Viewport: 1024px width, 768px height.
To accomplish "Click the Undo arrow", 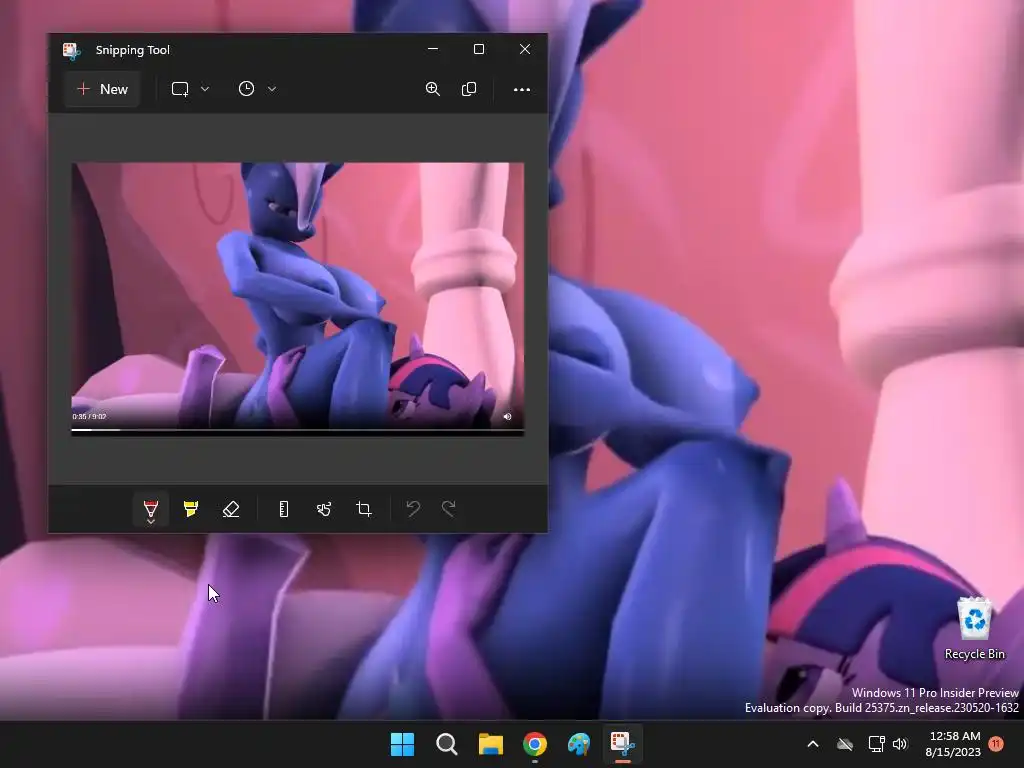I will point(413,508).
